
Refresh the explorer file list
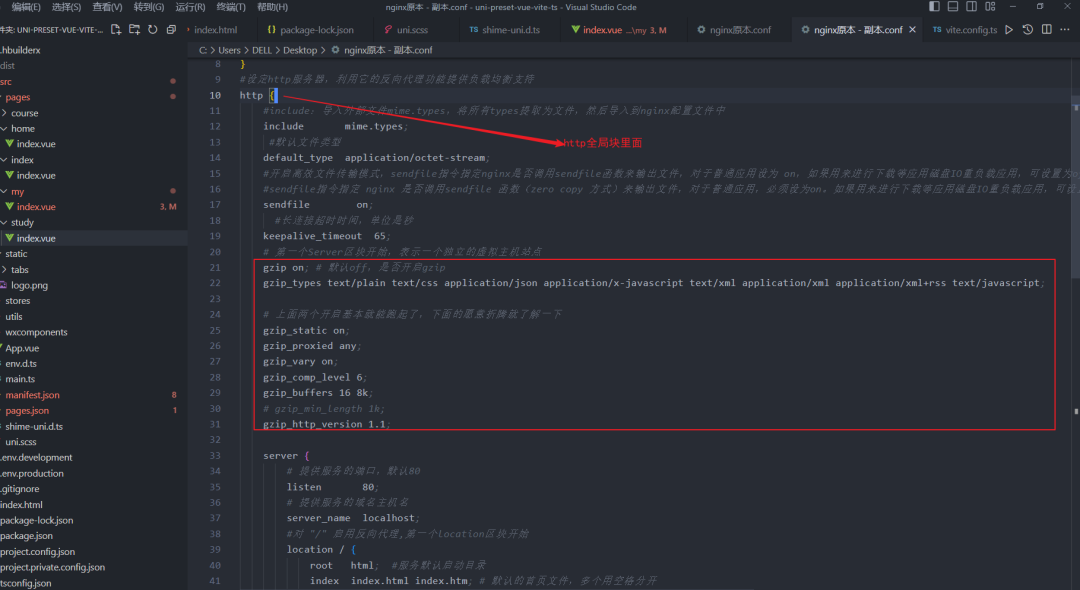pos(152,29)
